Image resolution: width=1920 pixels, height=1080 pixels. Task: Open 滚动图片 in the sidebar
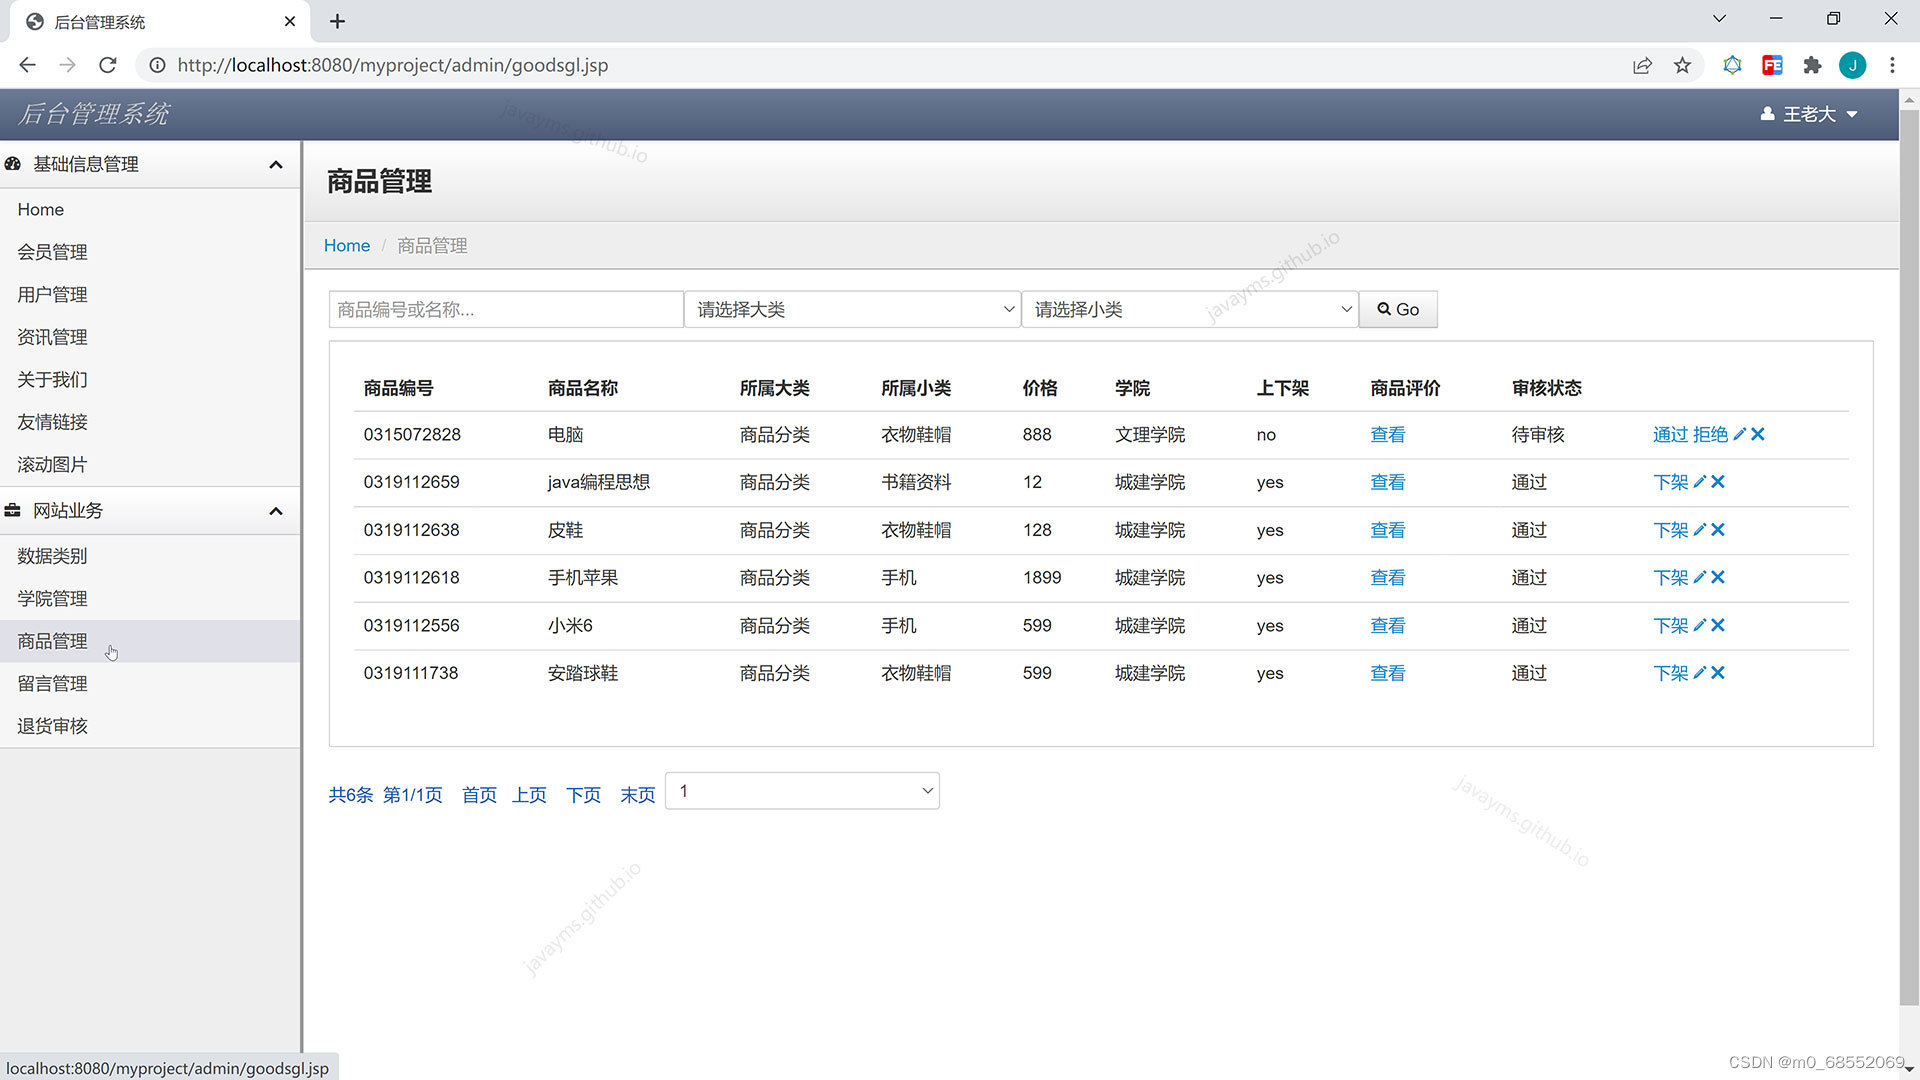(x=52, y=465)
